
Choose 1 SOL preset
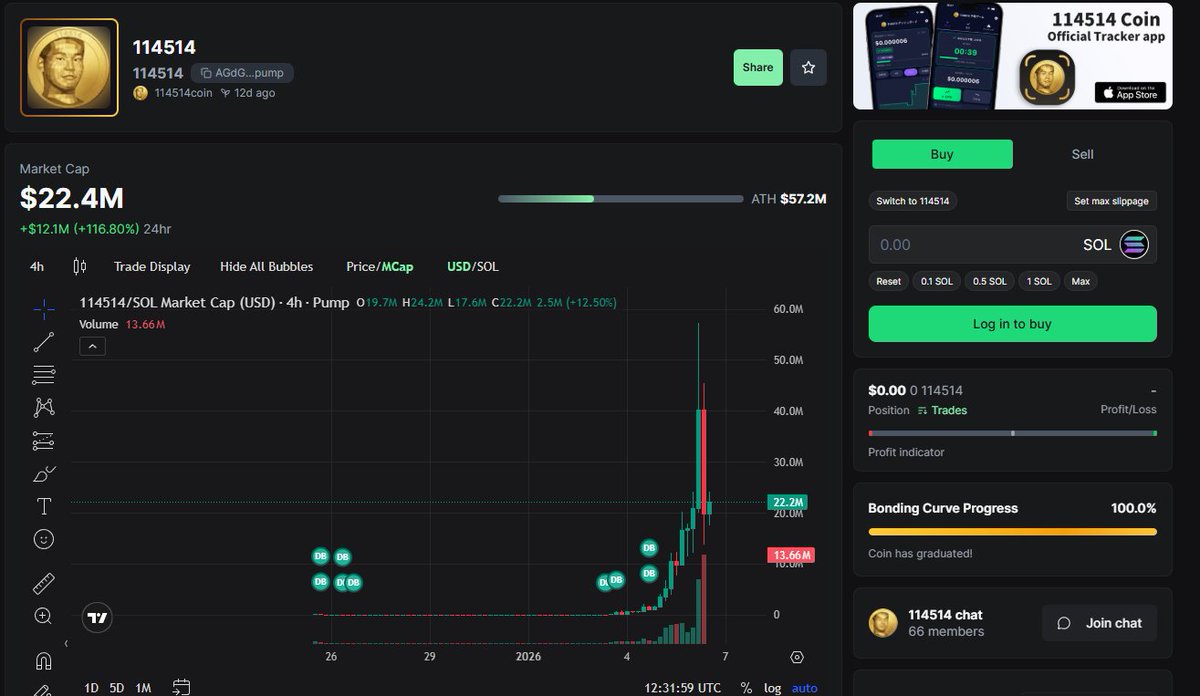click(1039, 281)
